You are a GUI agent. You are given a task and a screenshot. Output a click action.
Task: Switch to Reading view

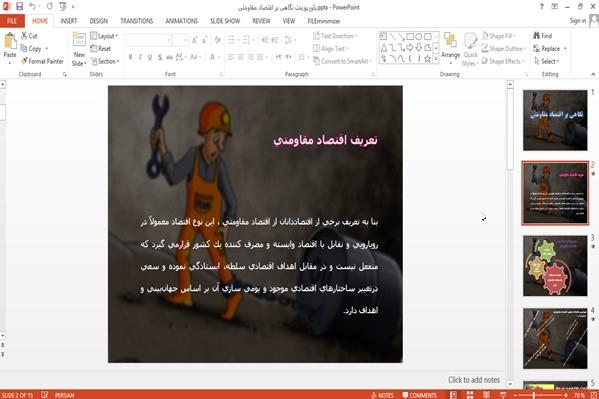click(x=486, y=395)
